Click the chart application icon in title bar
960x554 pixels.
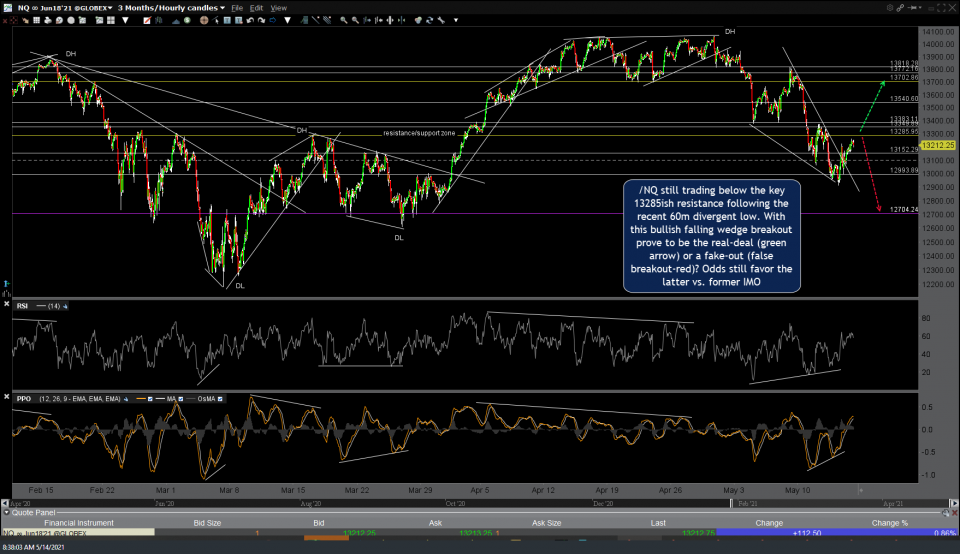click(x=7, y=8)
